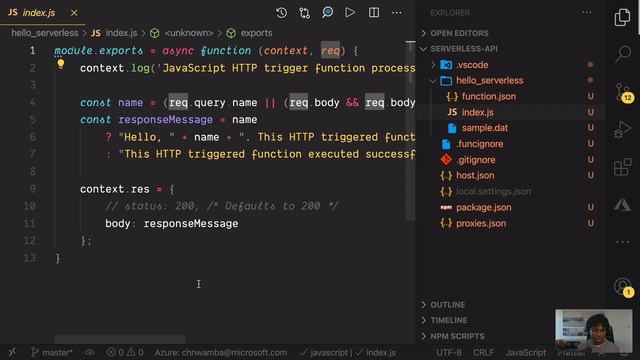
Task: Open function.json file
Action: (489, 96)
